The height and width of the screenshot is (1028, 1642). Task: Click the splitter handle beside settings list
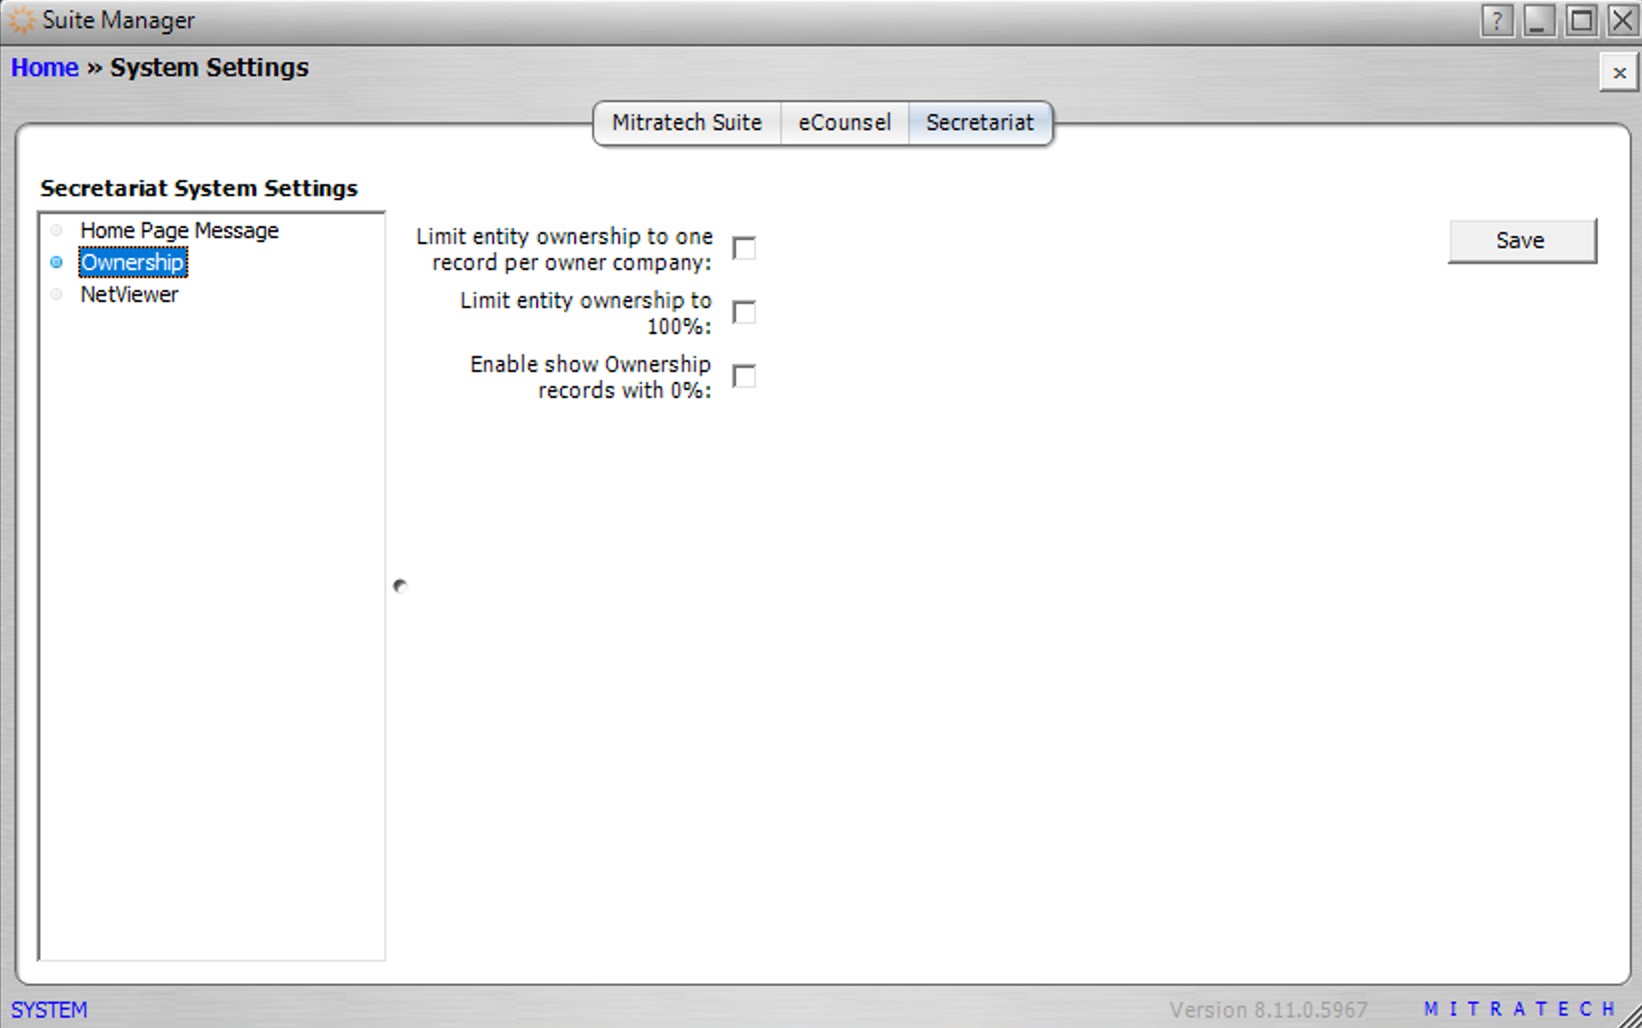(400, 586)
